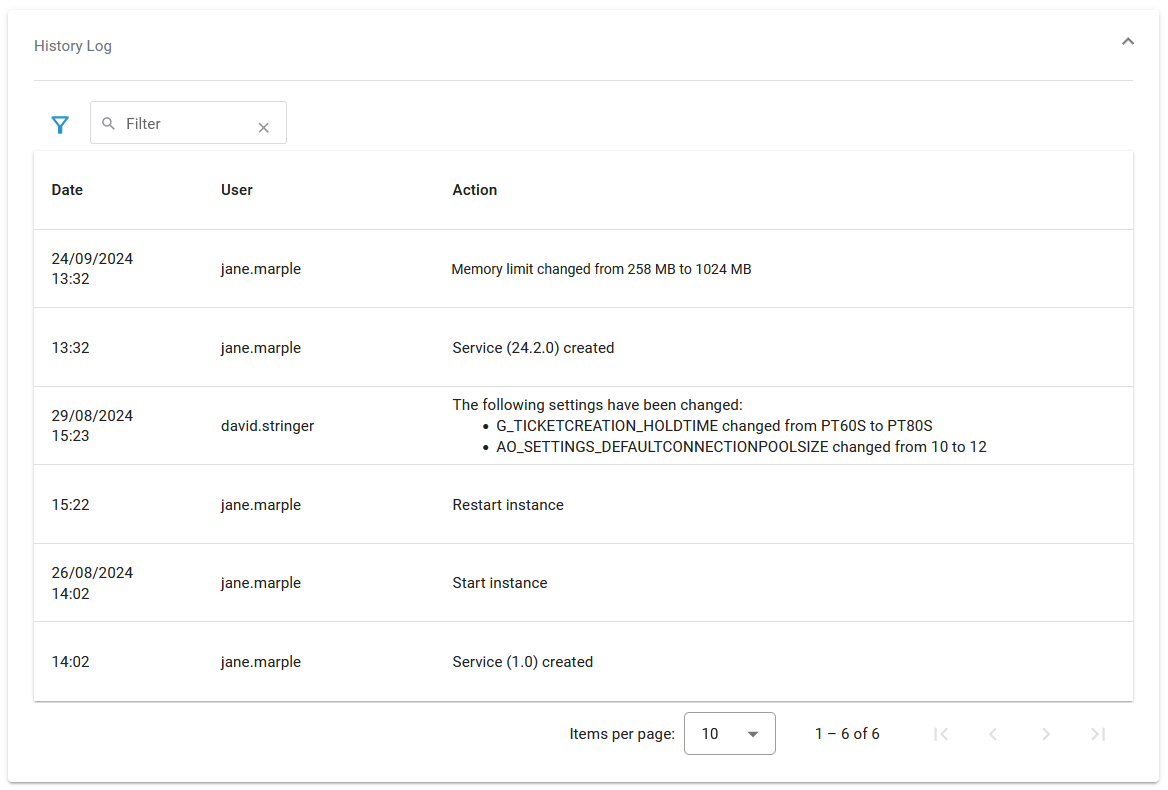Go to the next page
Viewport: 1168px width, 790px height.
1046,734
